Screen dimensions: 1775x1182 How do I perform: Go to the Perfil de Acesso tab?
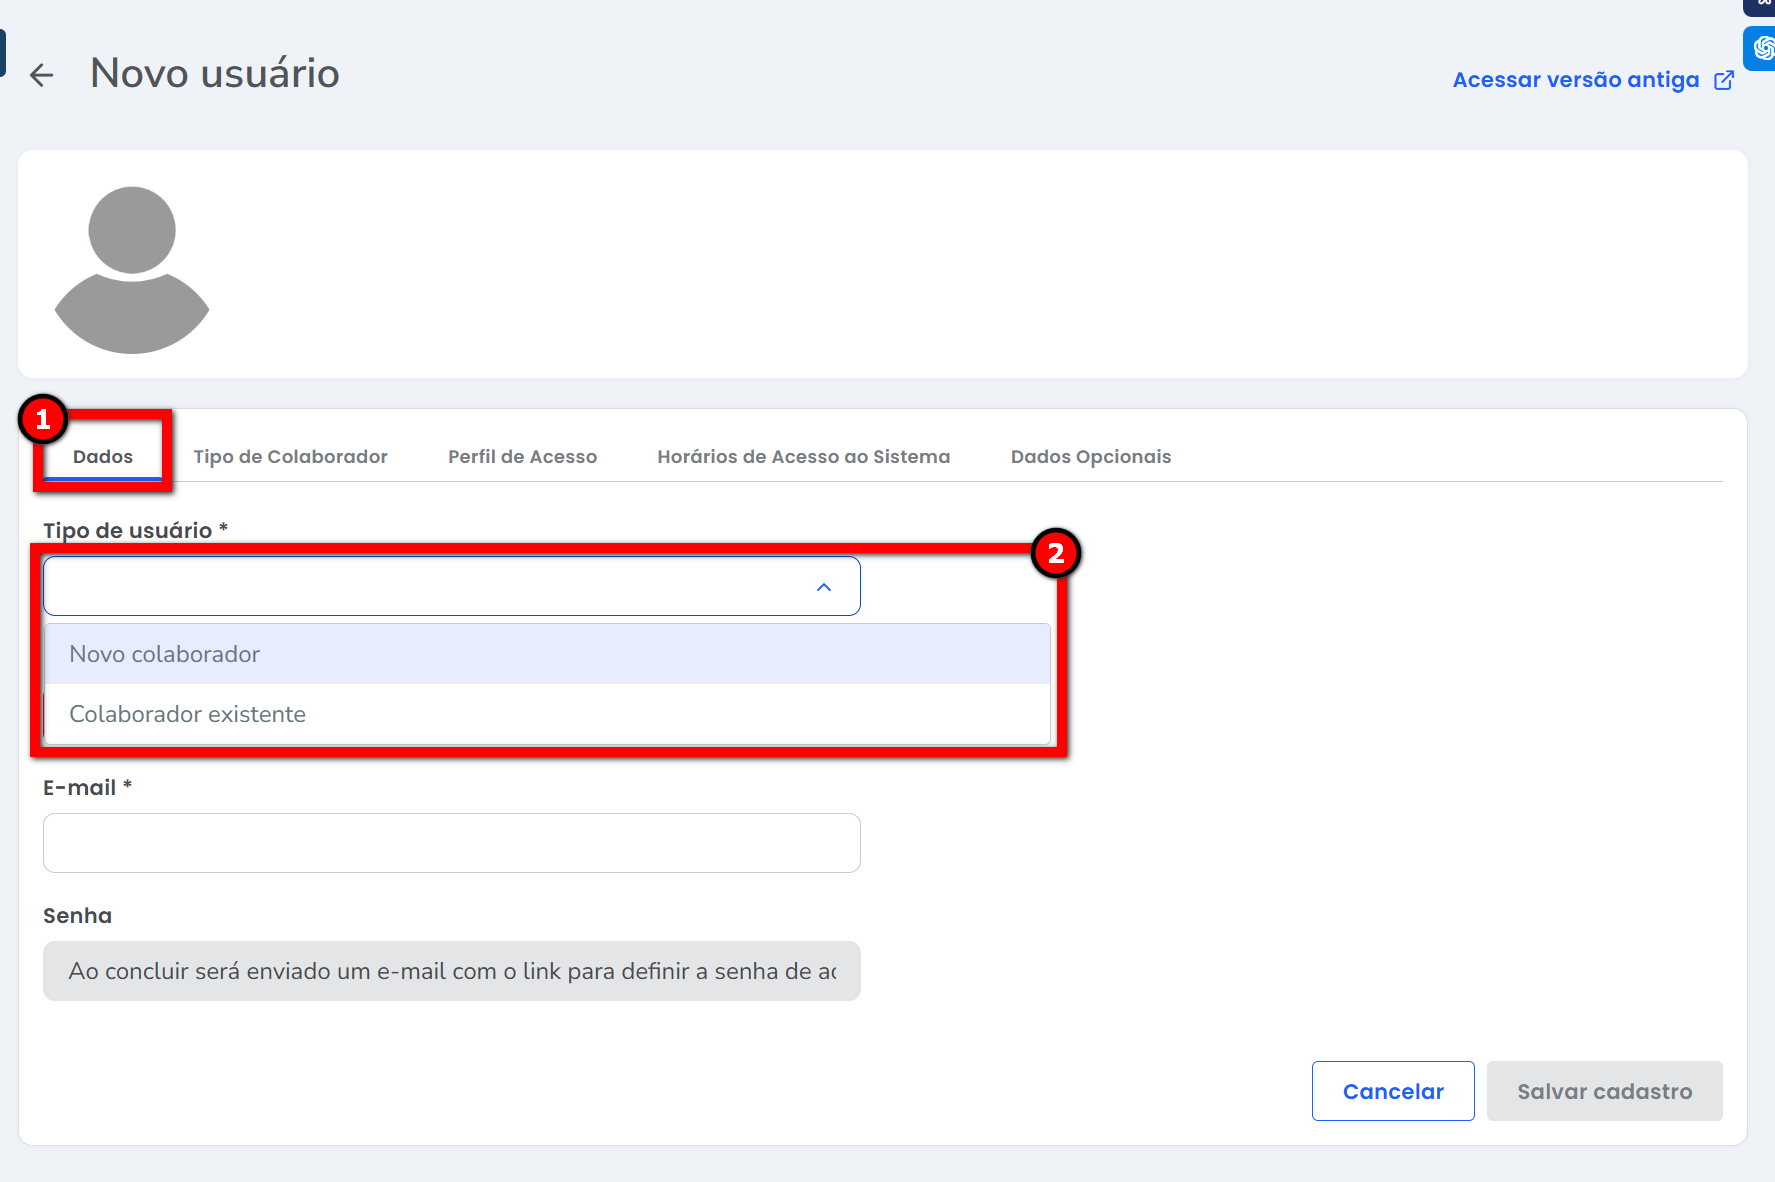tap(522, 457)
